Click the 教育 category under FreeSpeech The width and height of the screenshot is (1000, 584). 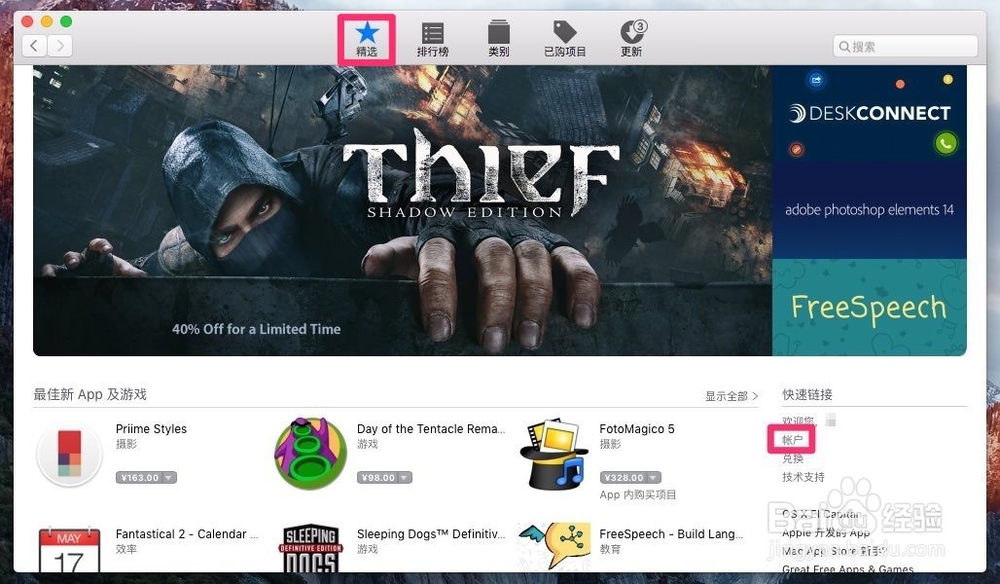click(x=610, y=549)
